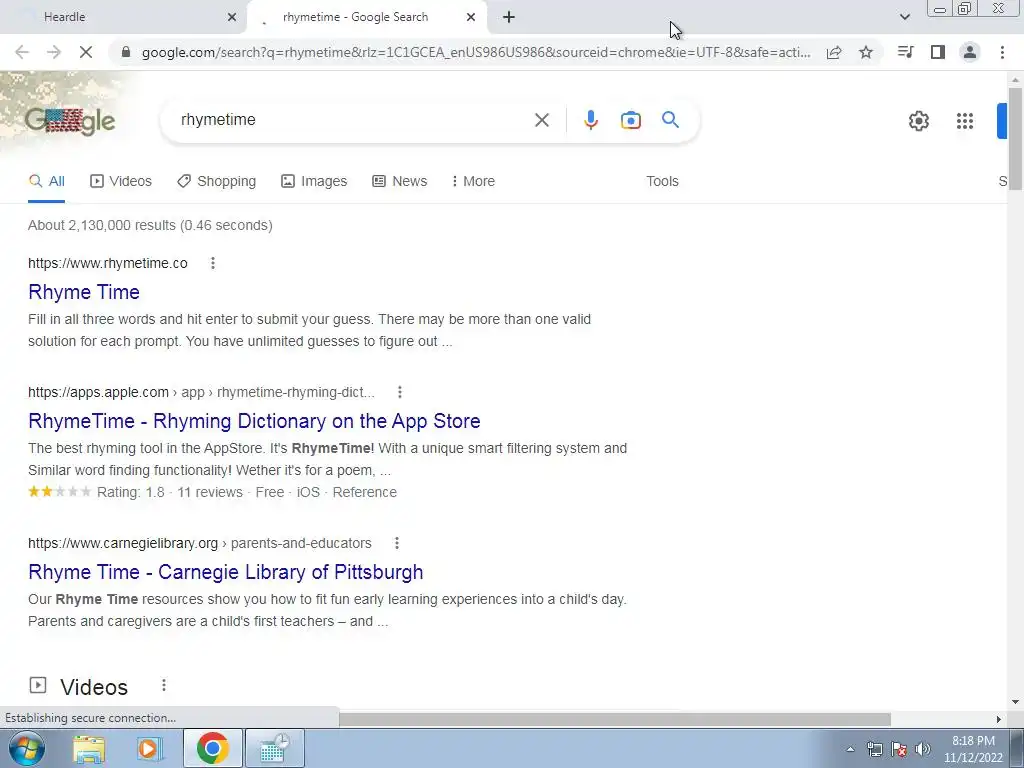Screen dimensions: 1024x768
Task: Open tab search dropdown arrow
Action: [x=904, y=17]
